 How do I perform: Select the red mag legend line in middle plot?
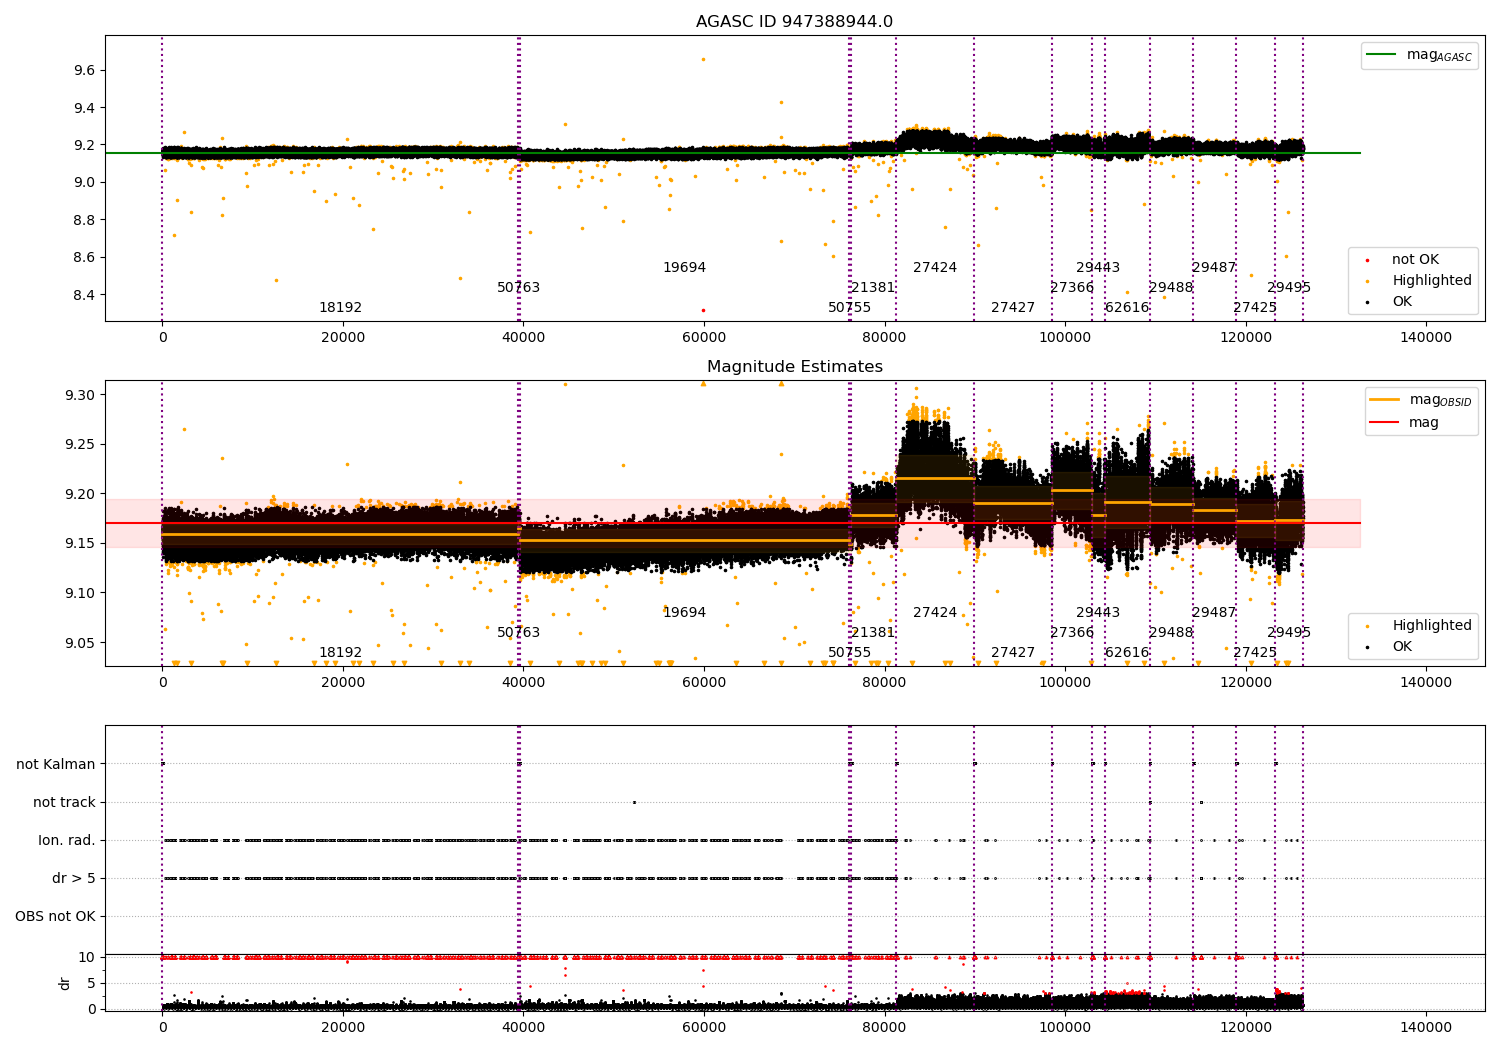coord(1385,422)
